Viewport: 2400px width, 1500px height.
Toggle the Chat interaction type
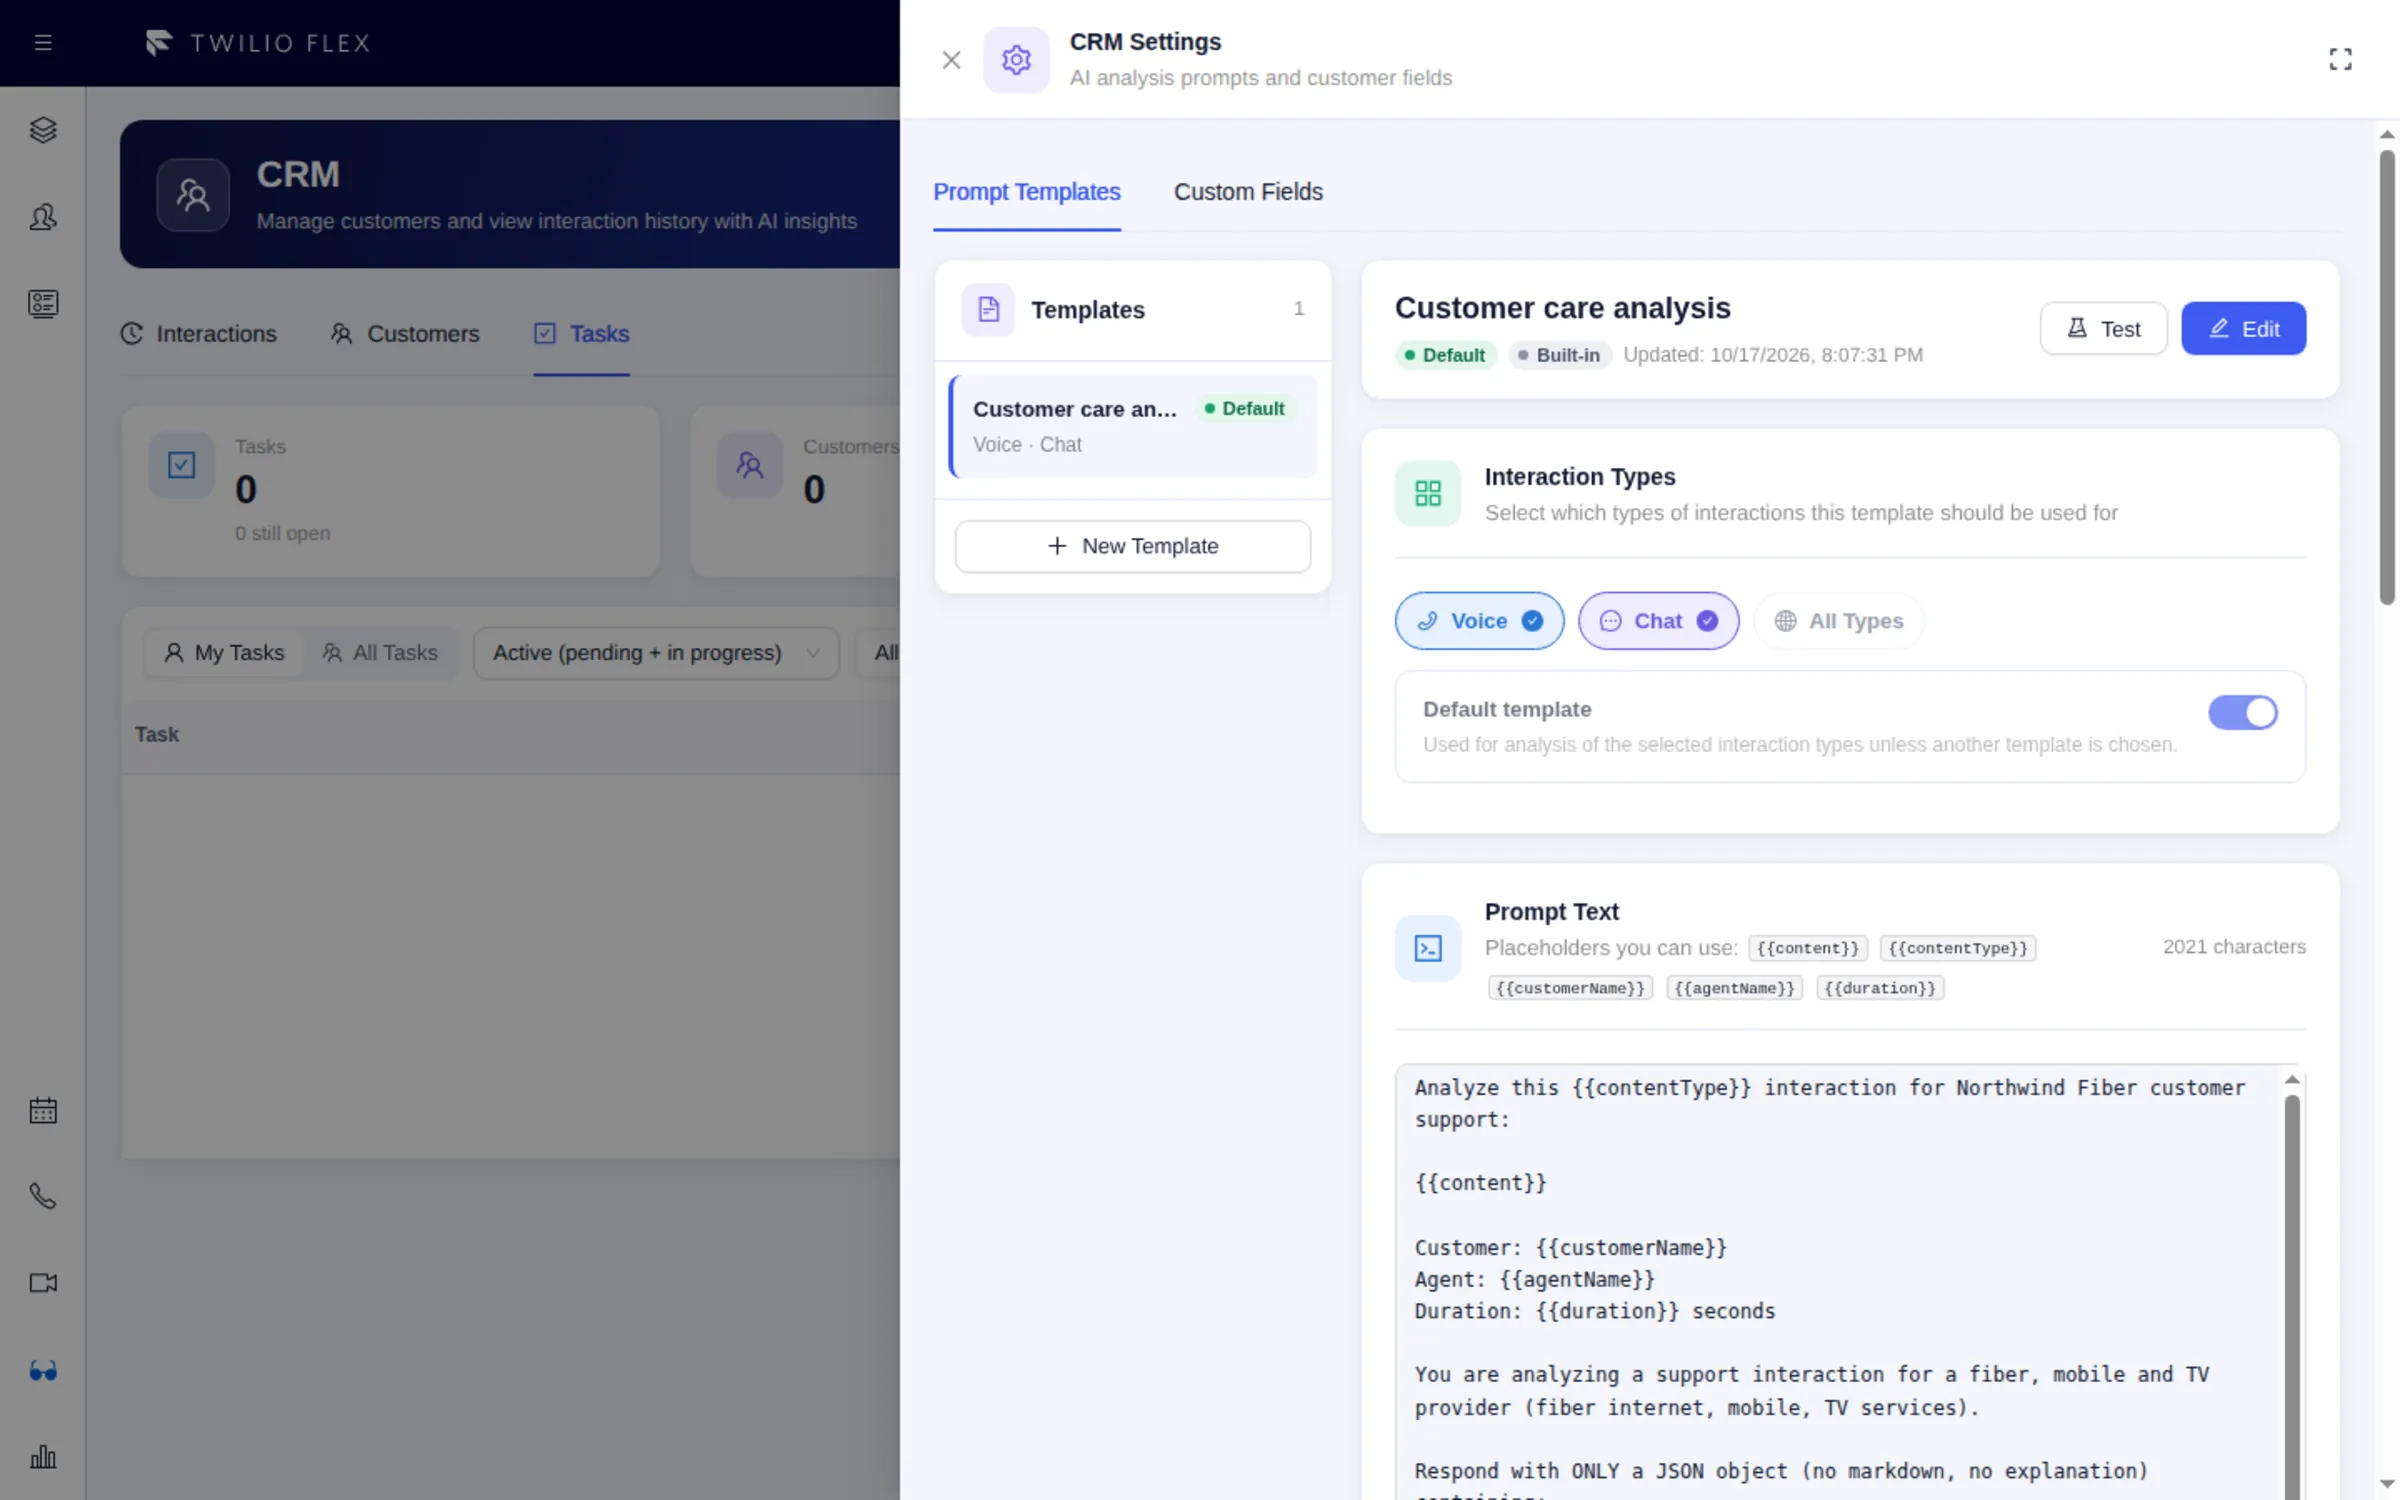tap(1658, 621)
